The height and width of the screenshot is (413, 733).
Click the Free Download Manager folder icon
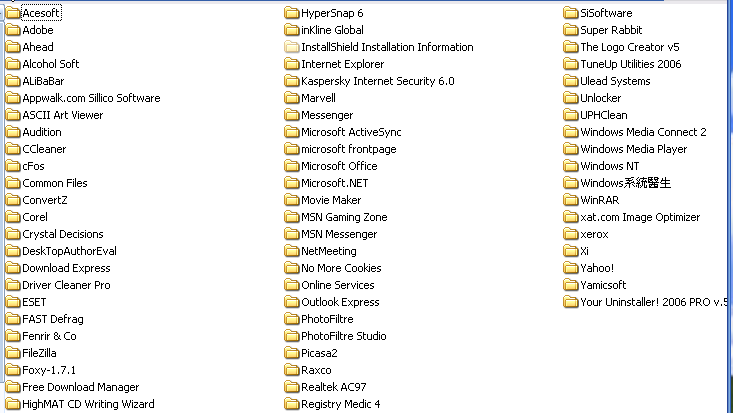click(13, 387)
